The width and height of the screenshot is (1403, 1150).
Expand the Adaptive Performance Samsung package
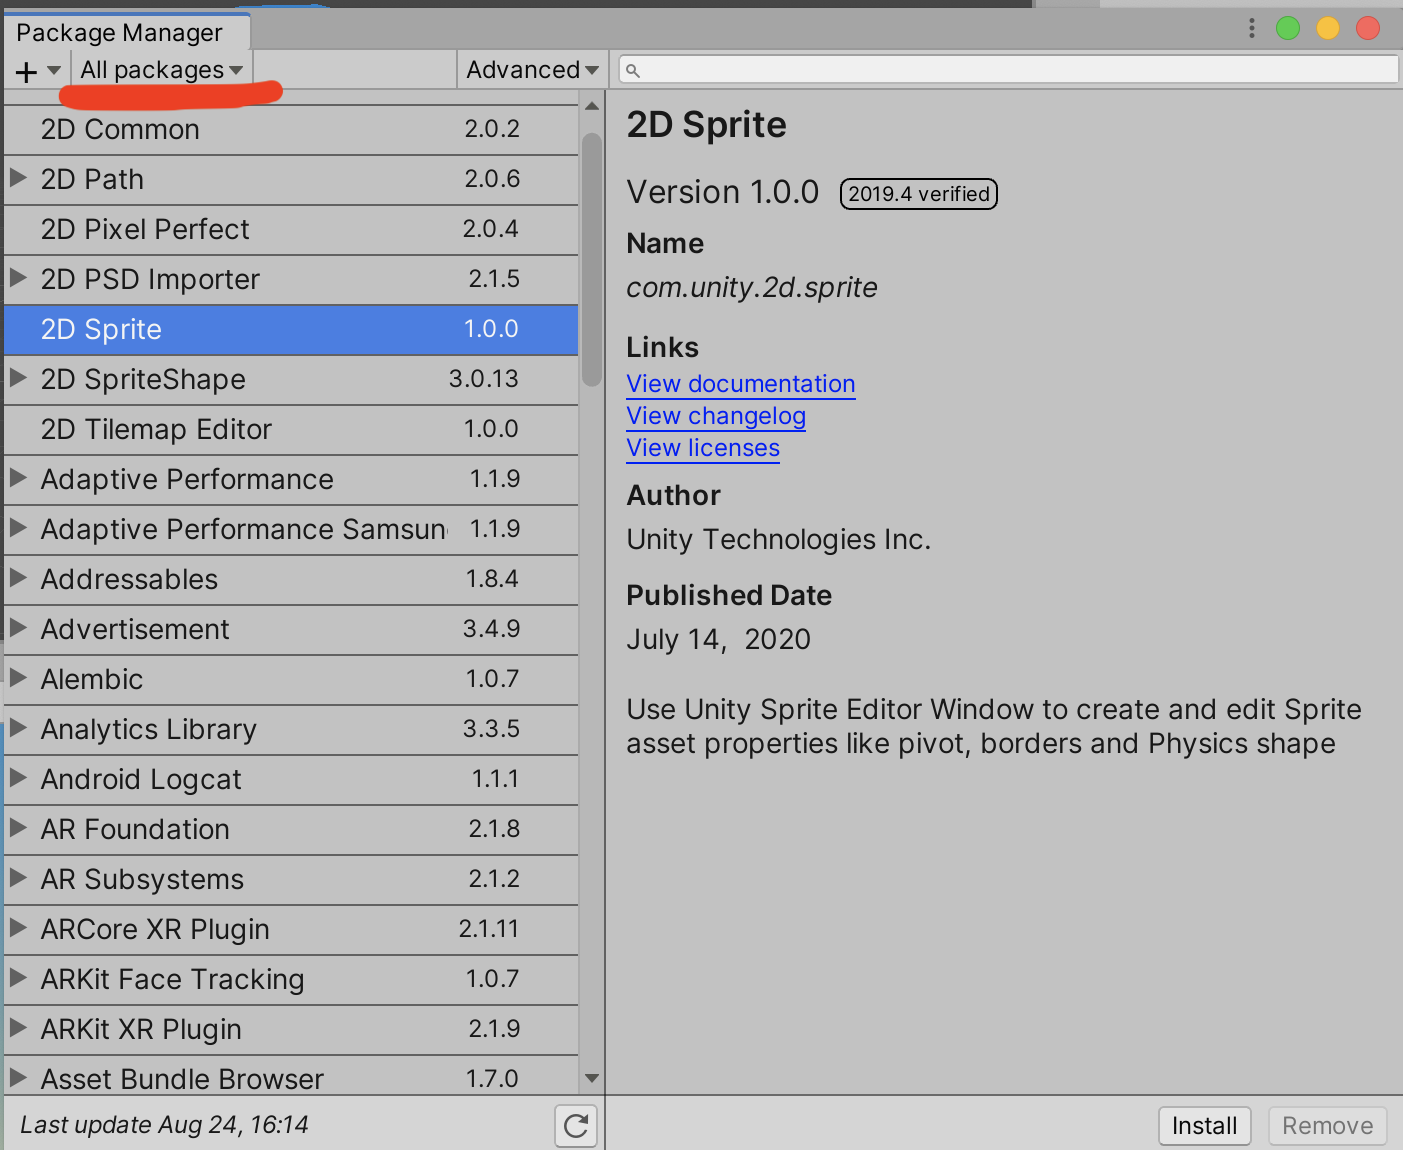pyautogui.click(x=18, y=528)
